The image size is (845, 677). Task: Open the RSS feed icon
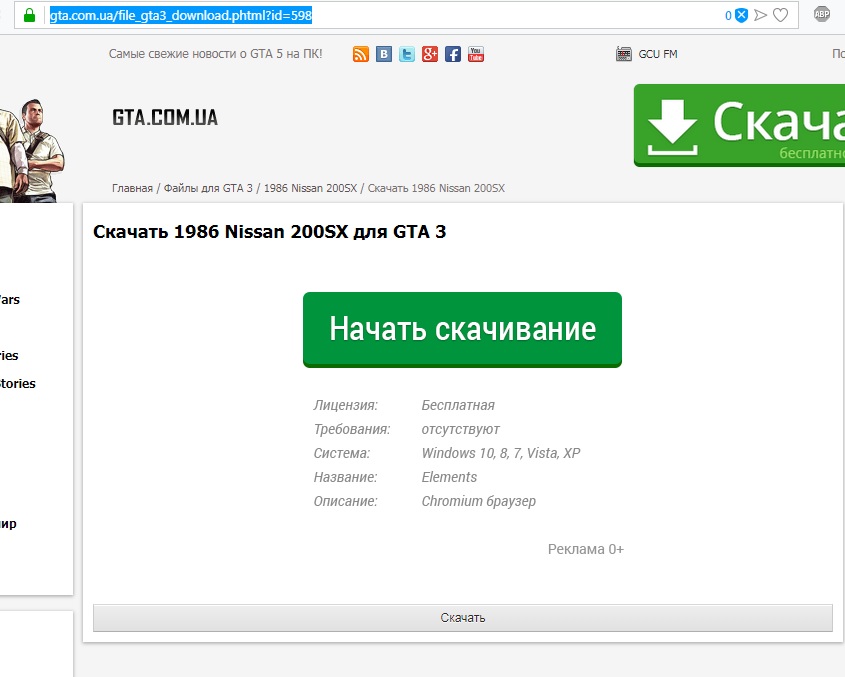(361, 54)
